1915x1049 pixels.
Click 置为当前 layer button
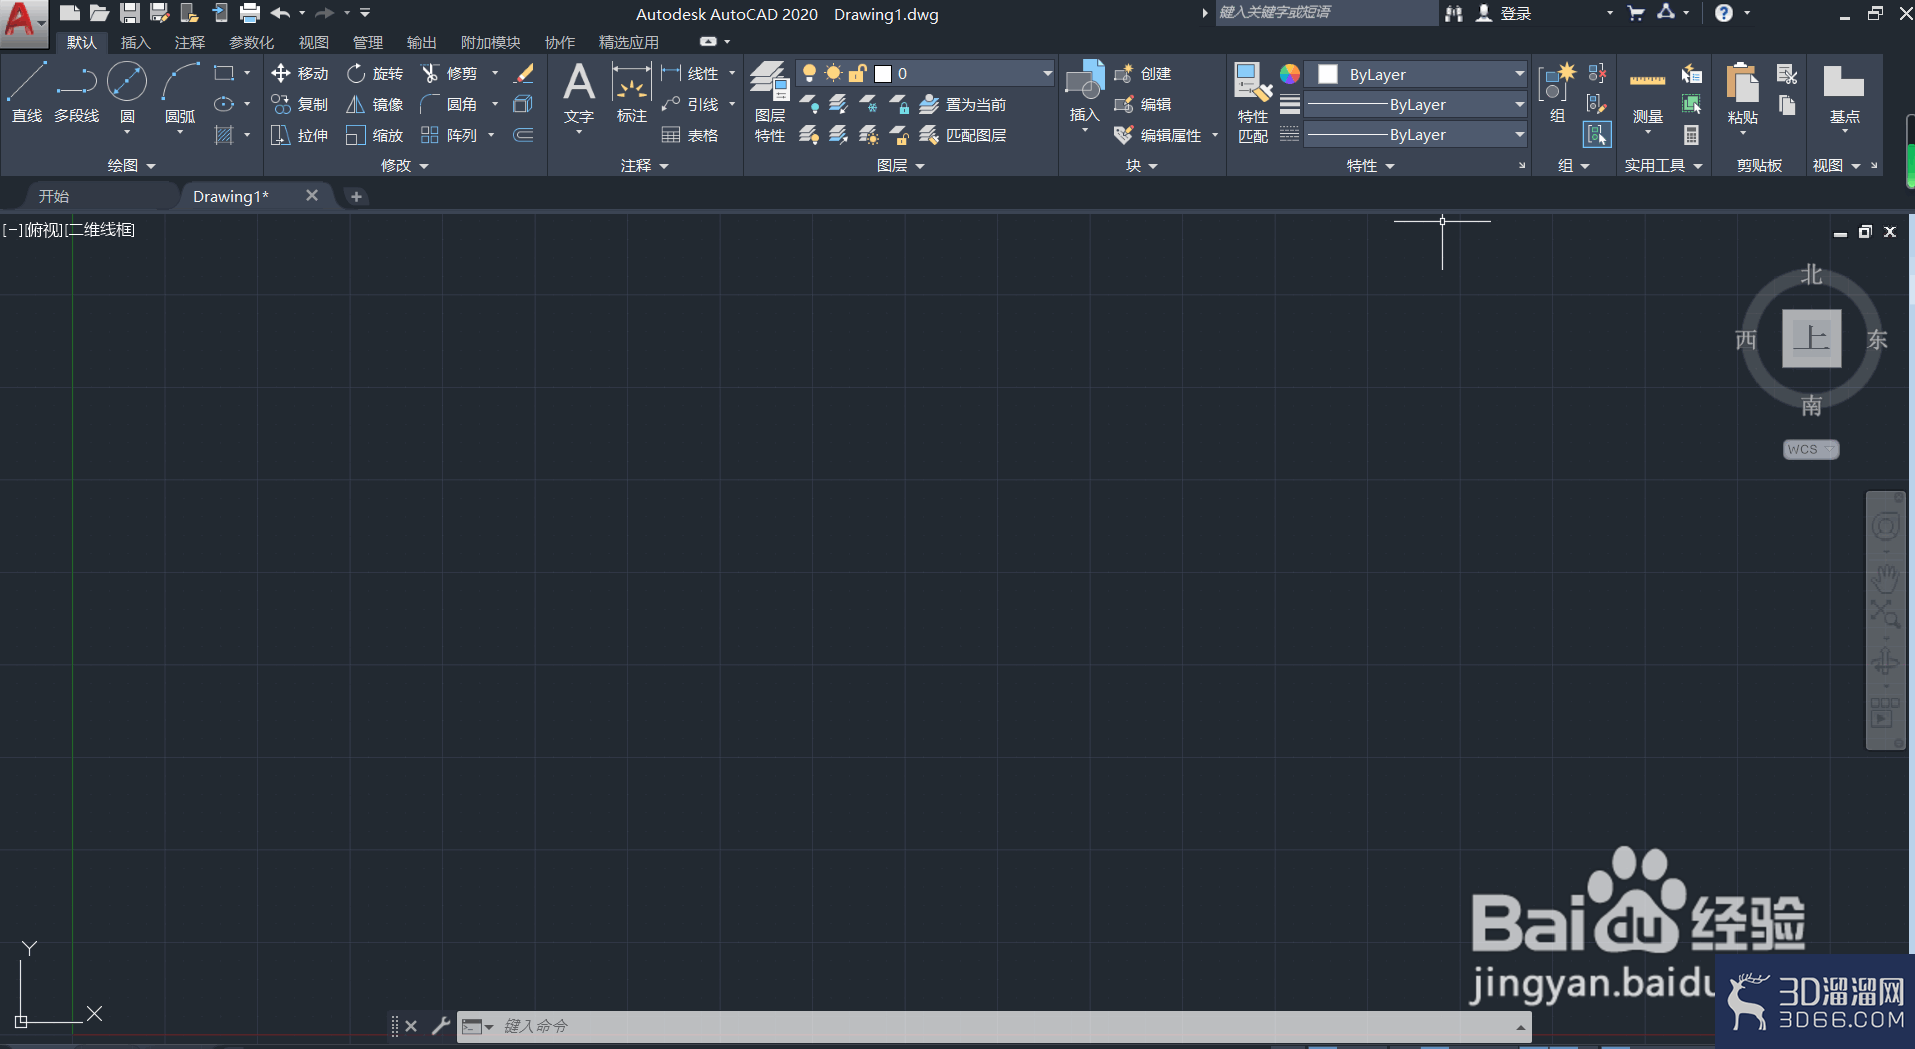click(x=963, y=104)
